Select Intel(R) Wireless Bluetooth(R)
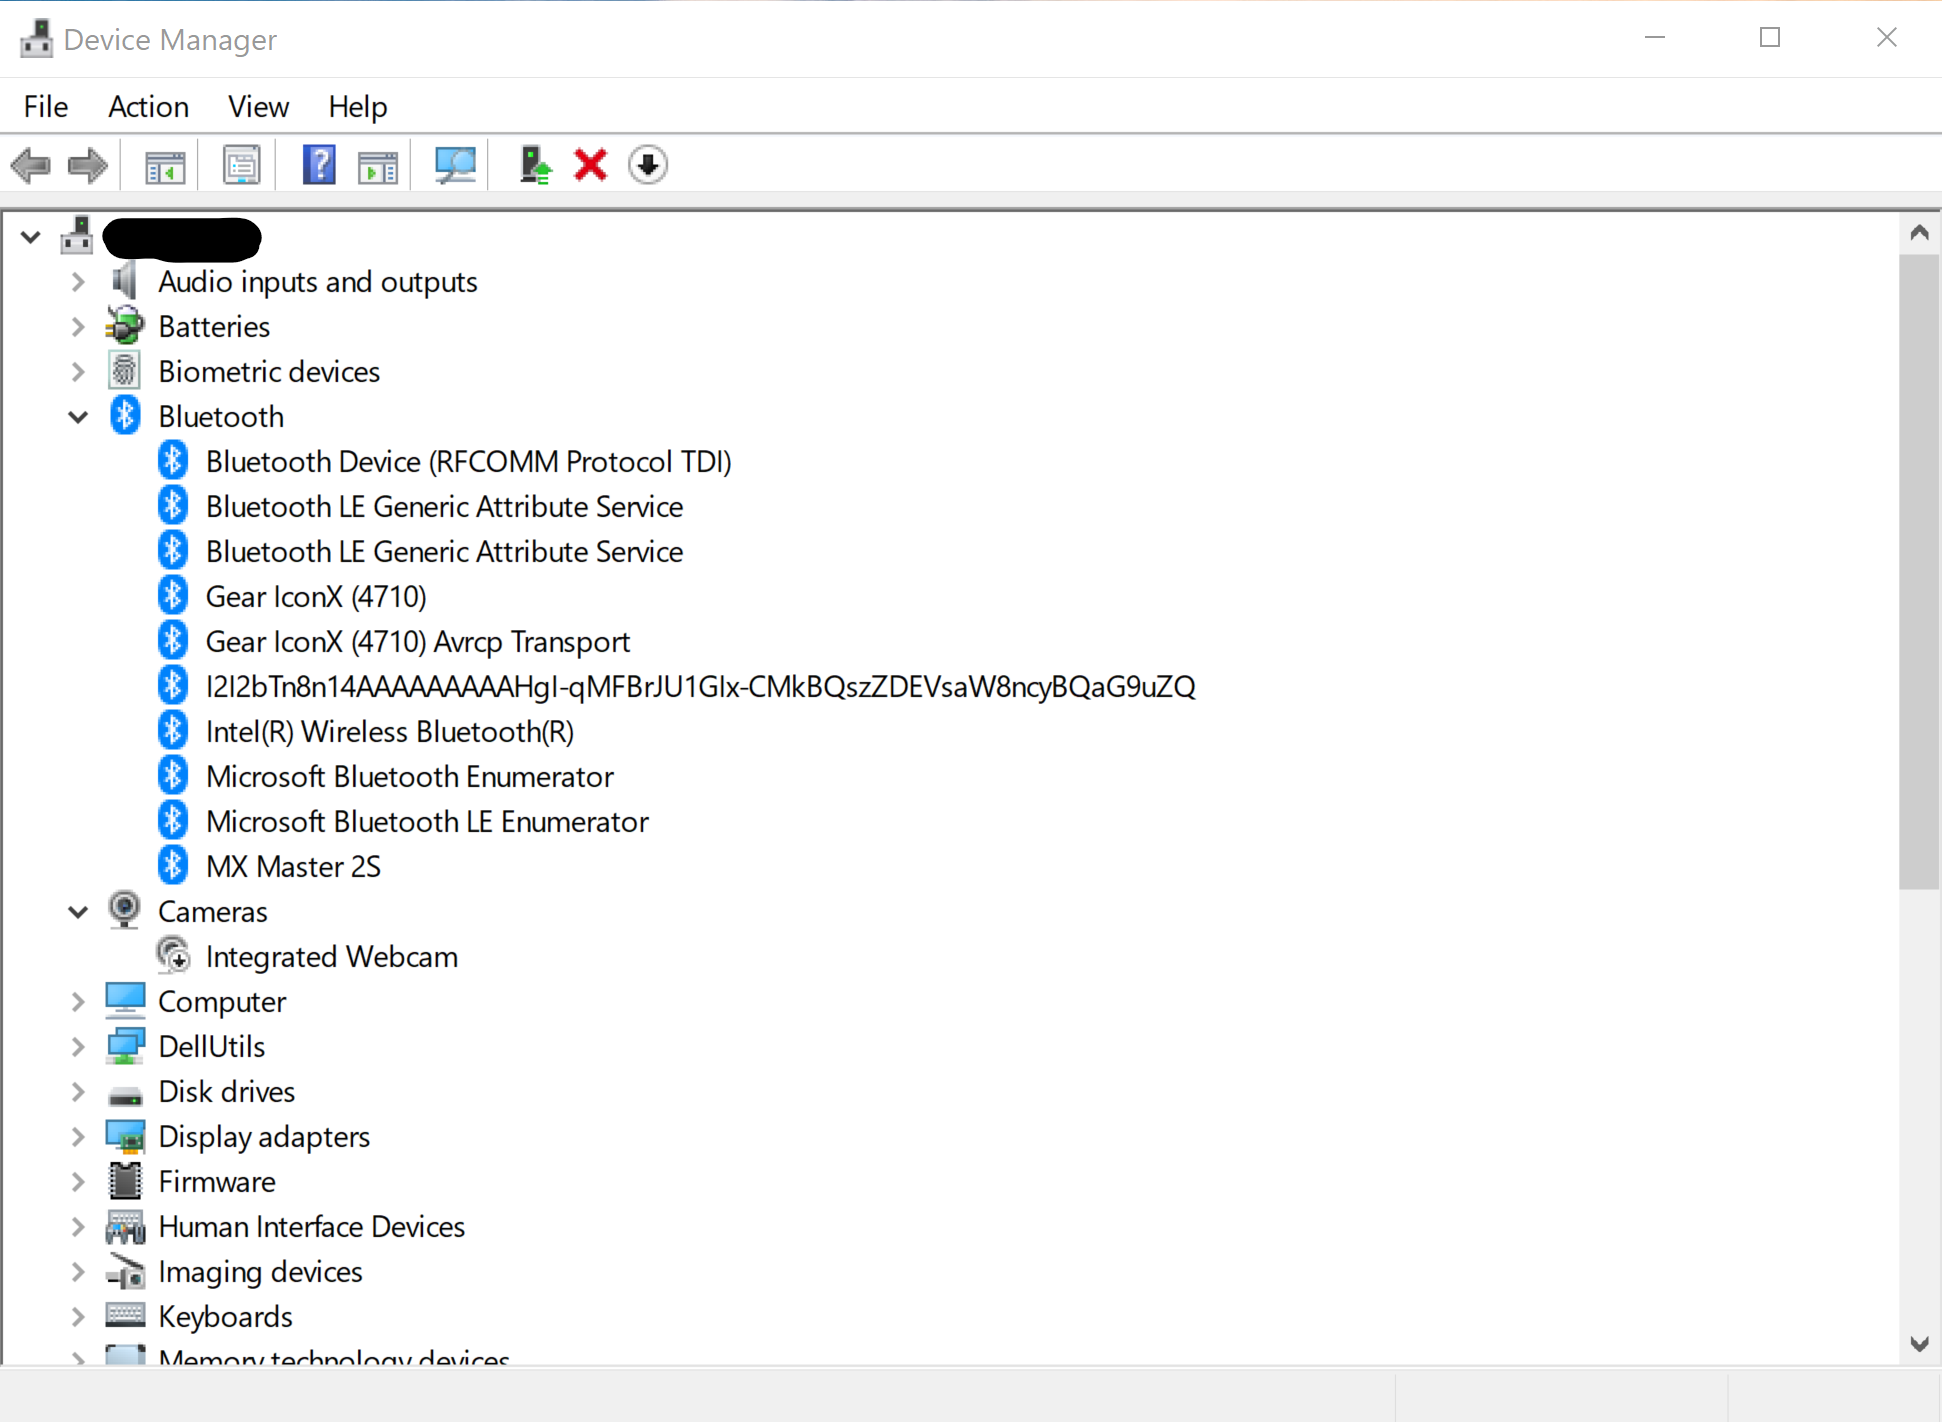Image resolution: width=1942 pixels, height=1422 pixels. 390,731
